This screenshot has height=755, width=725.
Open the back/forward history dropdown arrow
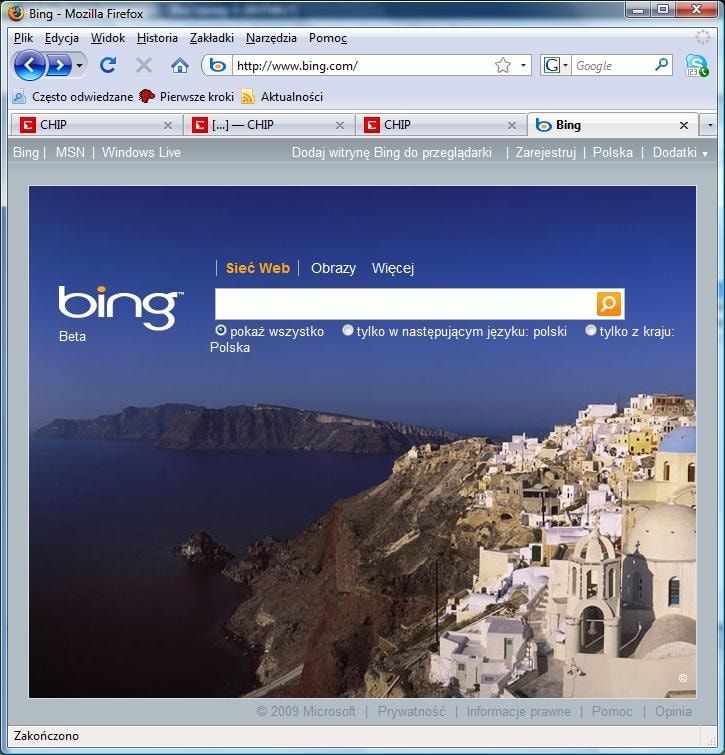click(79, 65)
